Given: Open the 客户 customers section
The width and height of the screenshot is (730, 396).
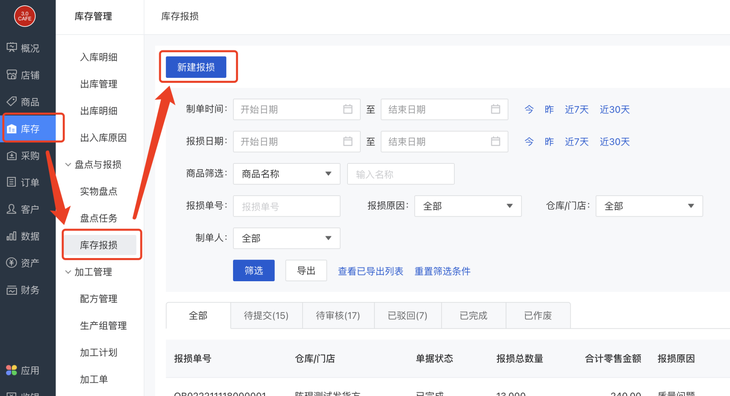Looking at the screenshot, I should (x=23, y=209).
